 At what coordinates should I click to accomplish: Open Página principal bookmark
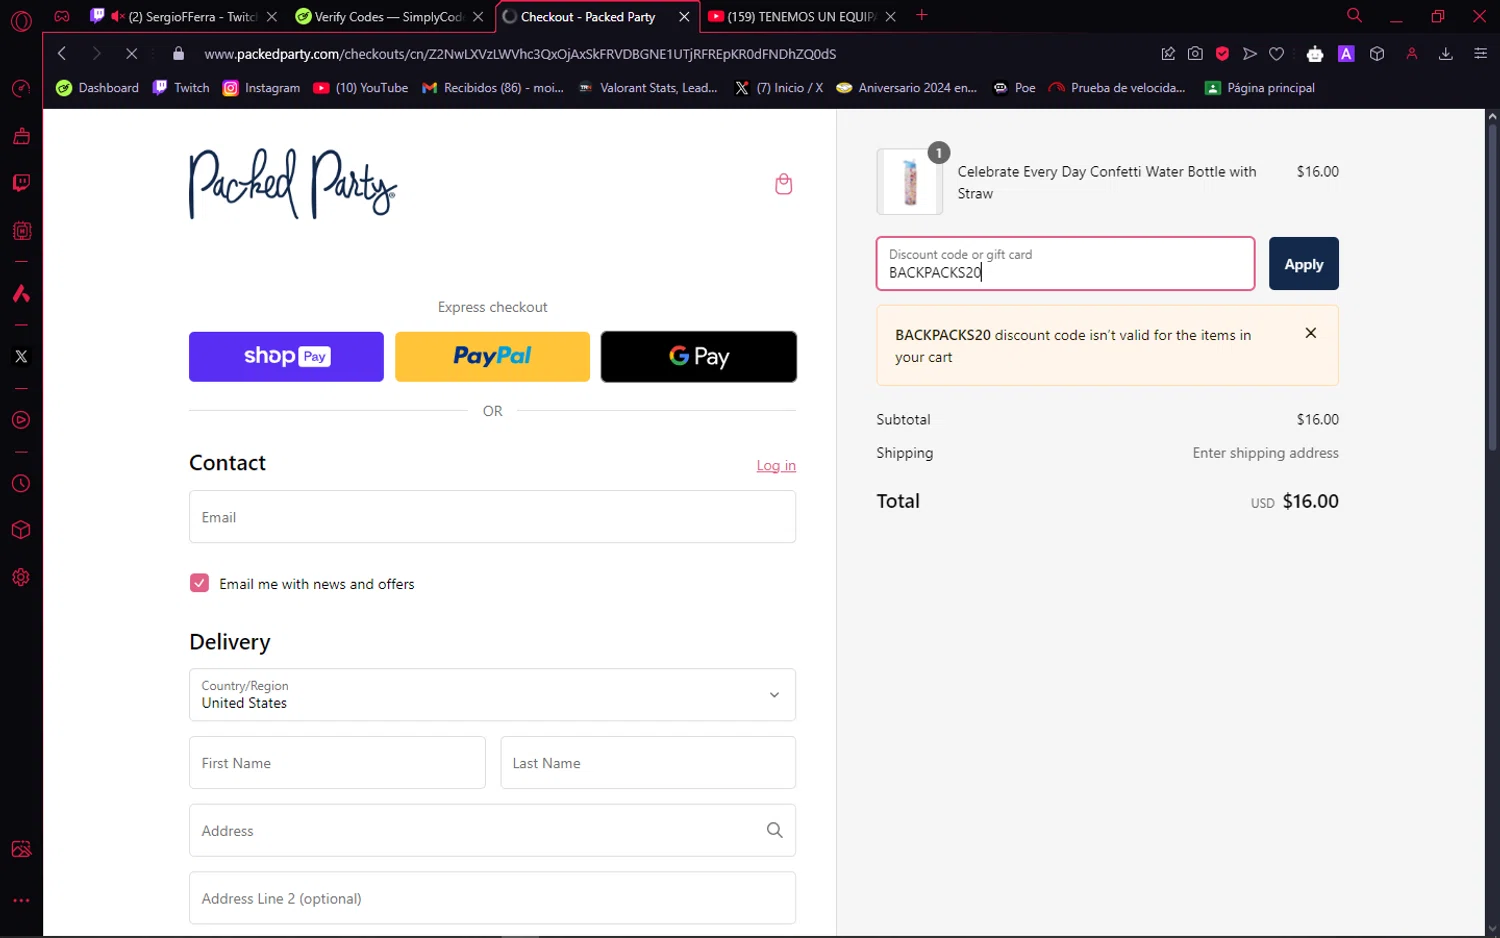click(1260, 88)
